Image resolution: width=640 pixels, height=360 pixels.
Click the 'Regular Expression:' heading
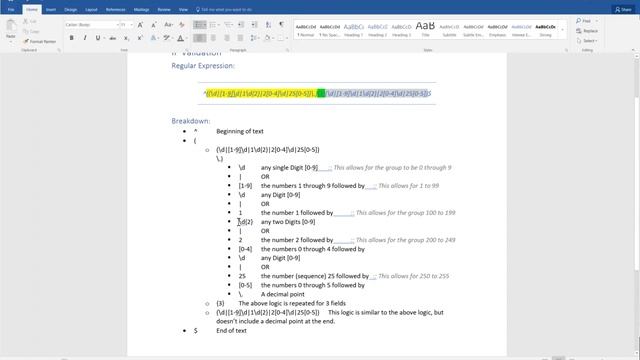coord(203,66)
